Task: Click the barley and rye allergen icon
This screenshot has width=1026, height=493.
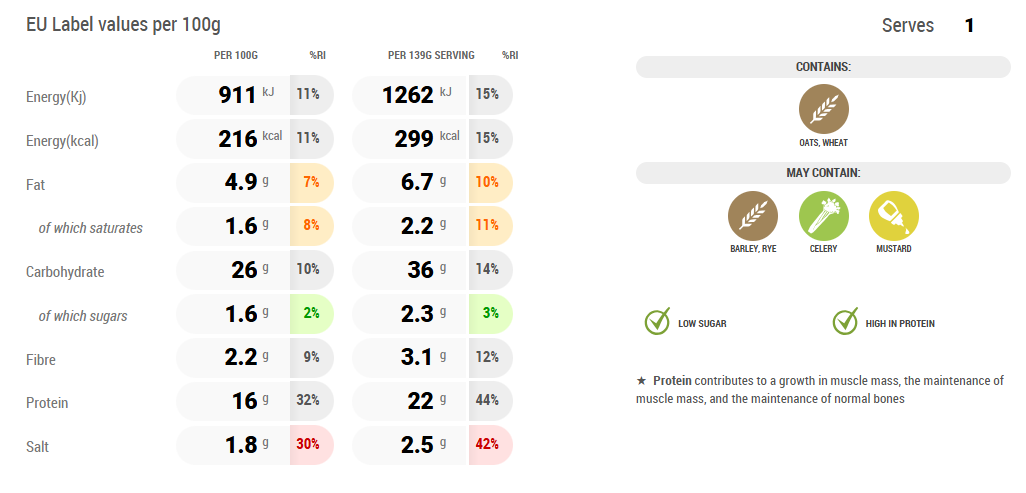Action: coord(751,214)
